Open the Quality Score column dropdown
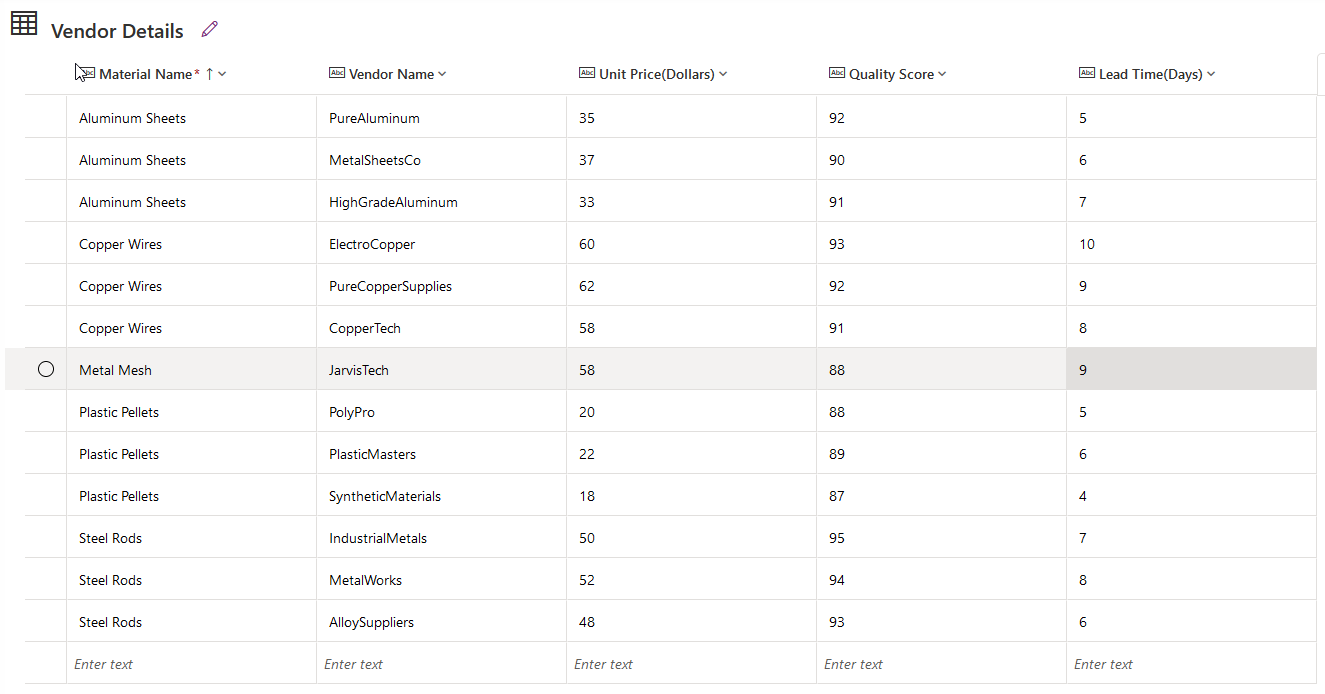The height and width of the screenshot is (694, 1325). 941,73
